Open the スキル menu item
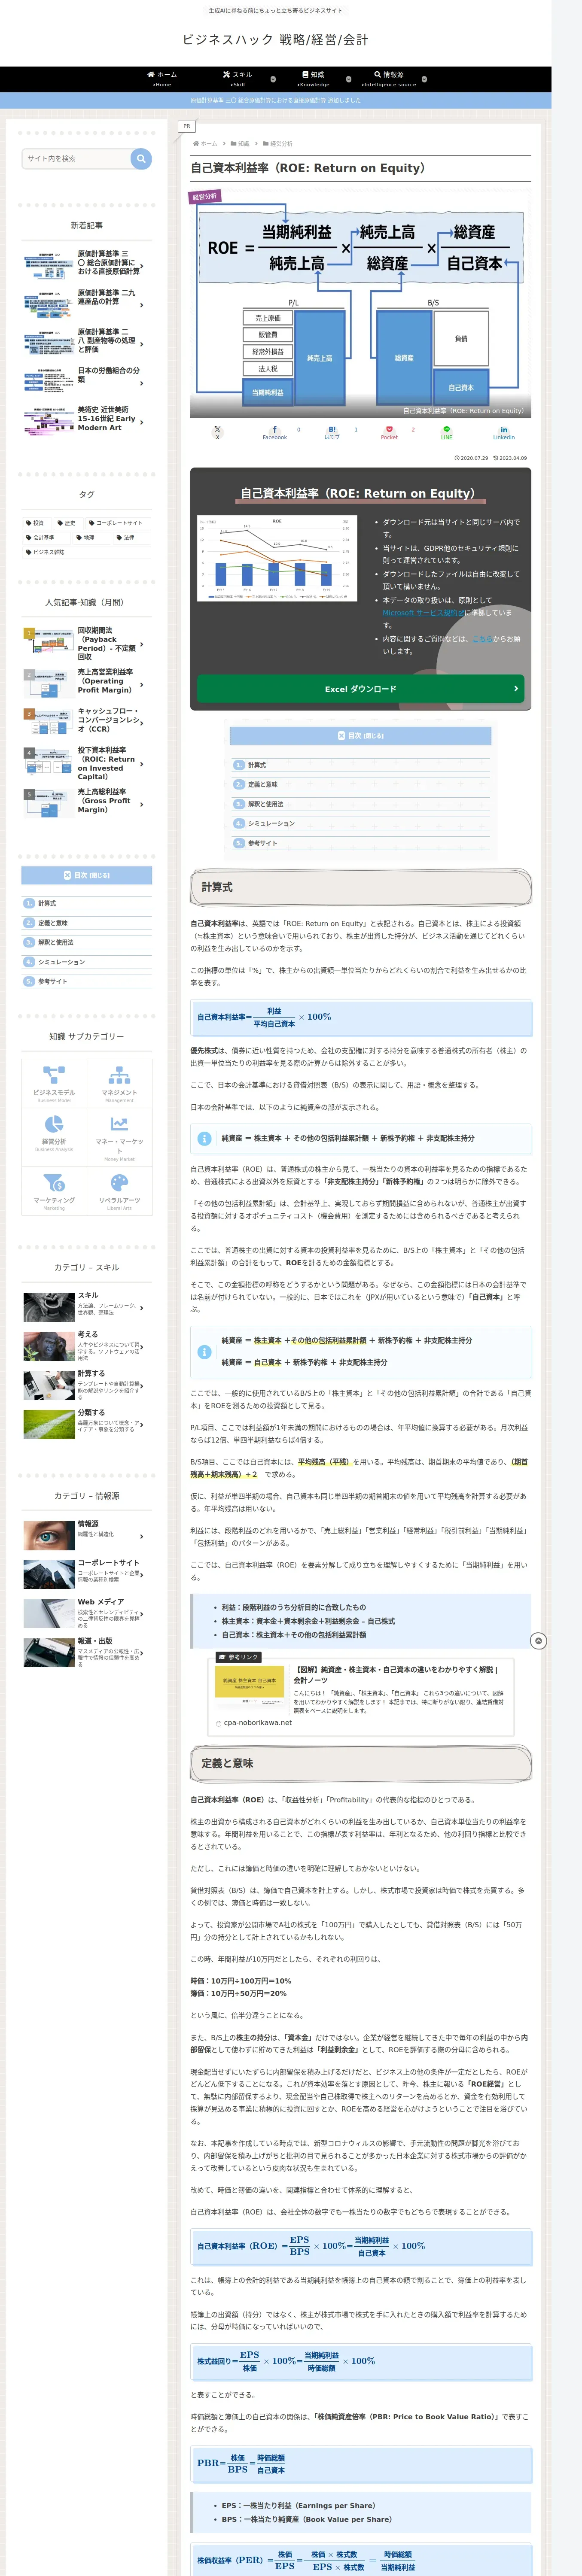The image size is (582, 2576). [x=238, y=79]
